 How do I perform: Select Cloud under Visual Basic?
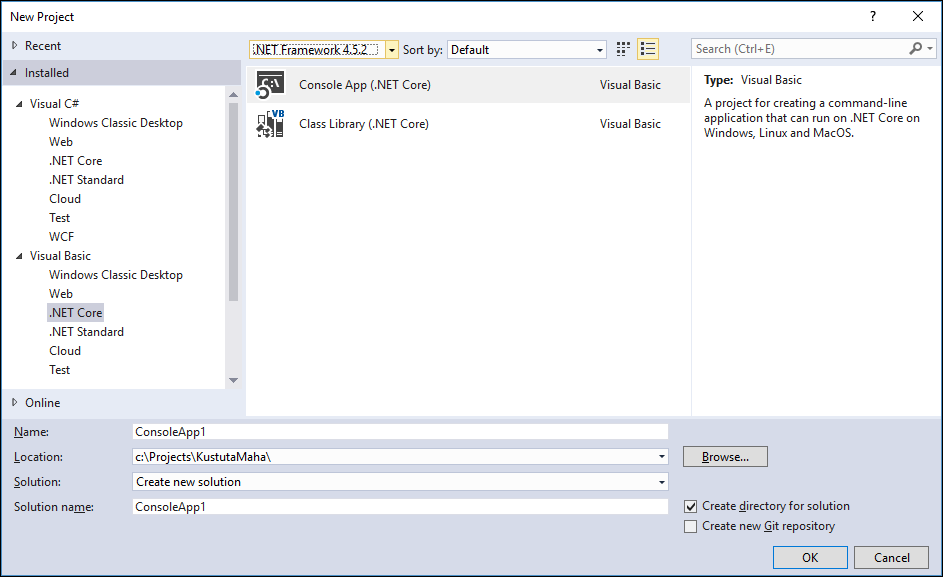pyautogui.click(x=65, y=351)
